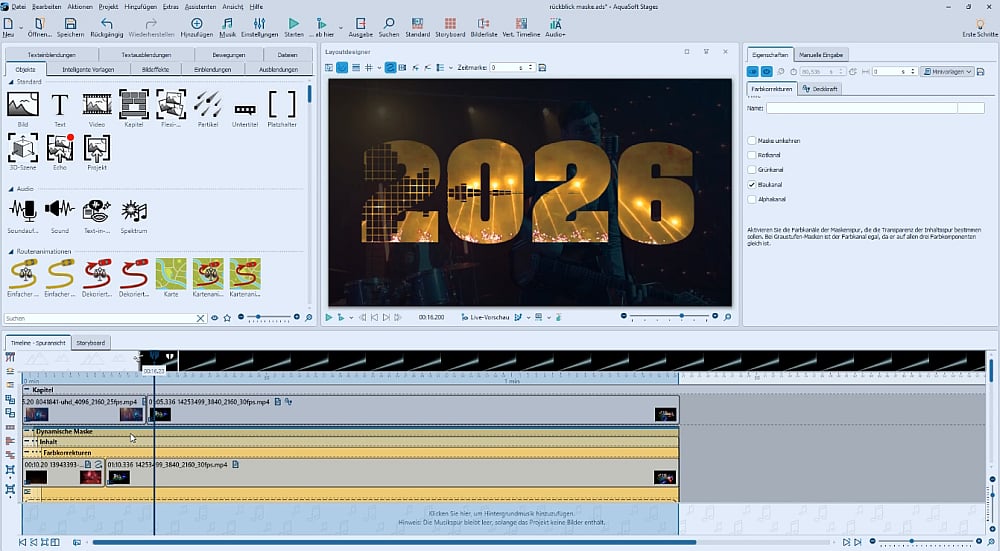
Task: Open the Assistenten menu
Action: [x=200, y=6]
